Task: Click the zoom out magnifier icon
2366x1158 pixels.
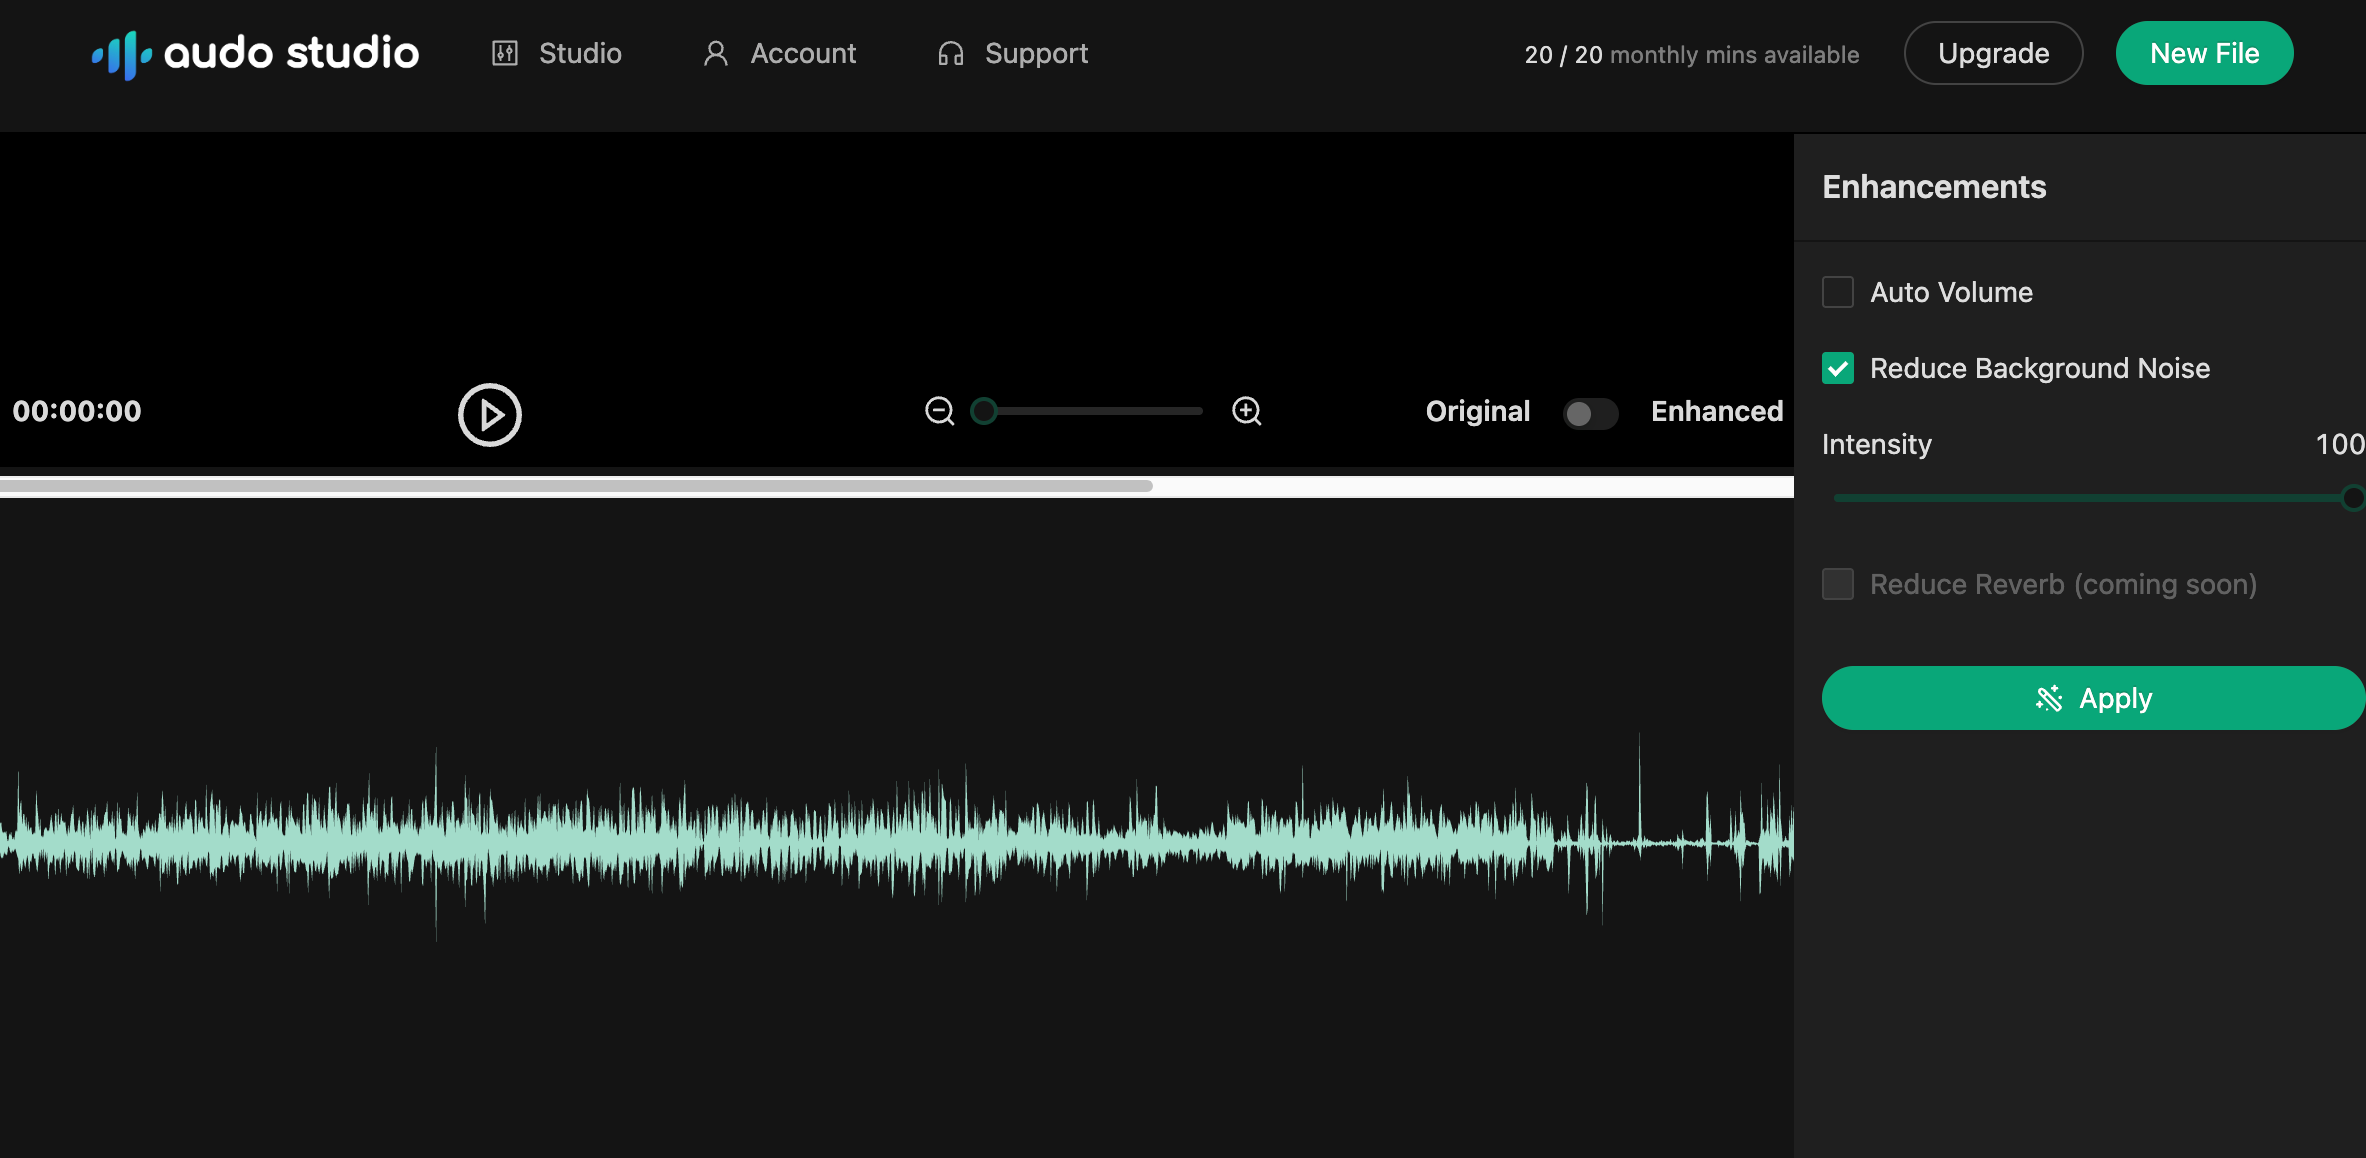Action: (x=939, y=410)
